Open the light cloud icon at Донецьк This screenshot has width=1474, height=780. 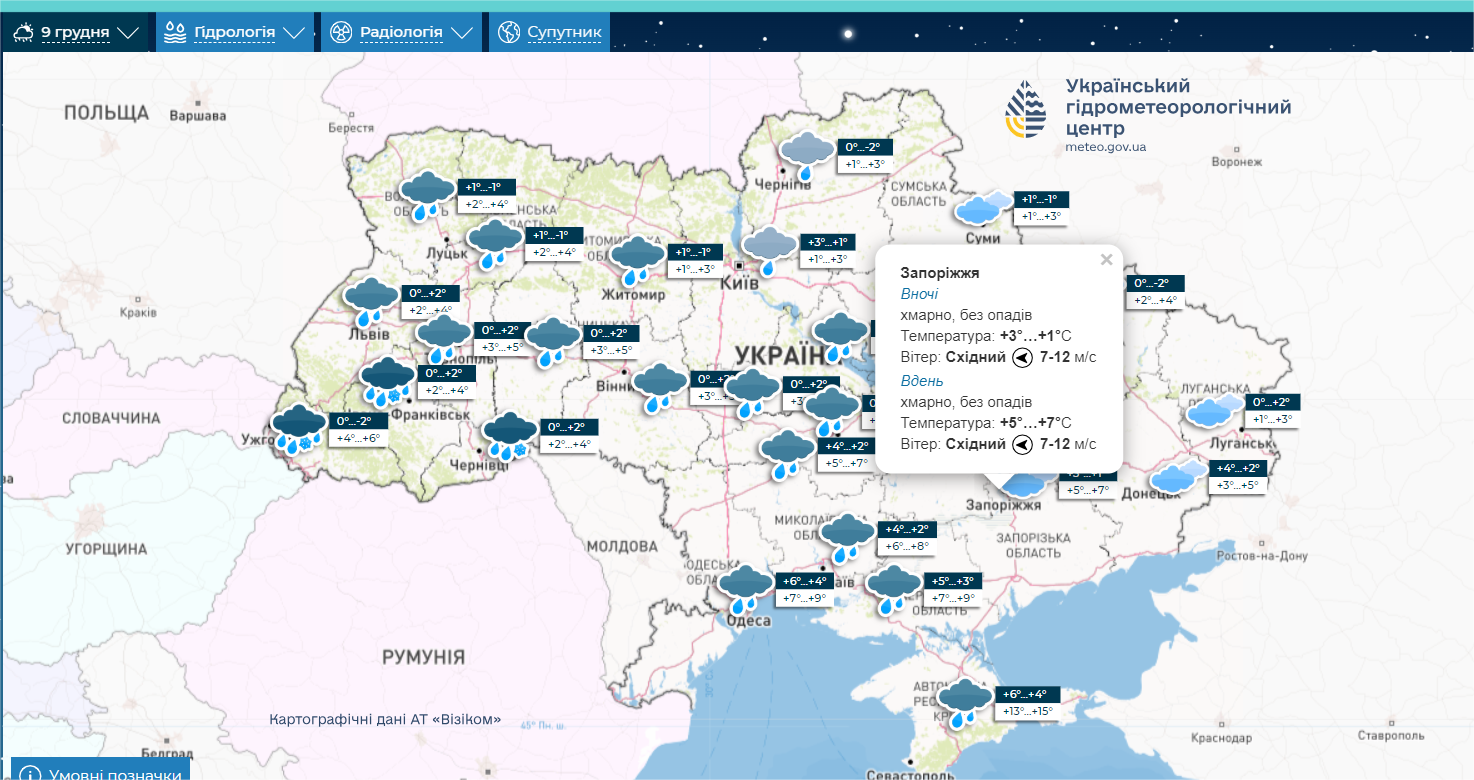click(x=1179, y=477)
